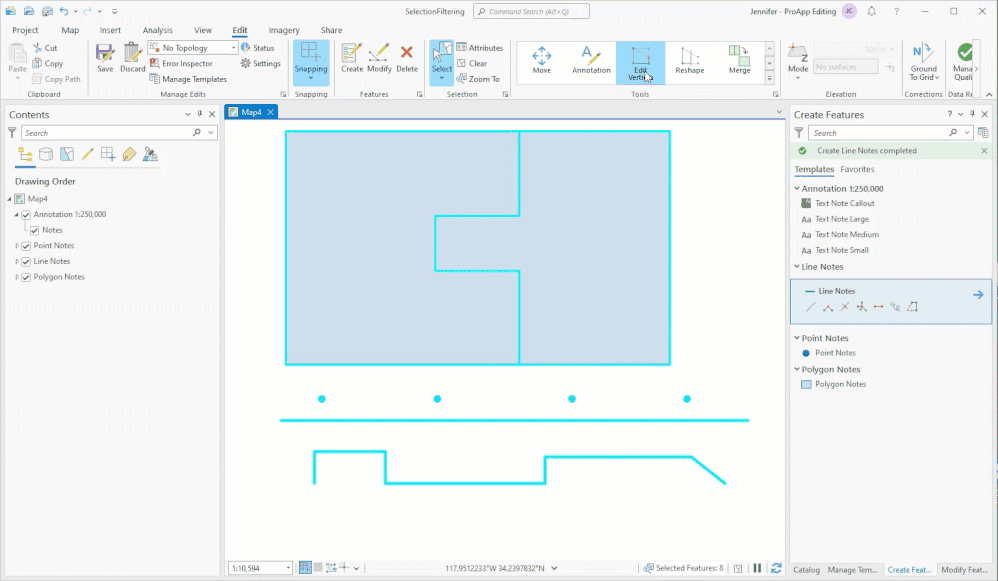Toggle visibility of the Point Notes layer
Screen dimensions: 998x581
[x=24, y=245]
